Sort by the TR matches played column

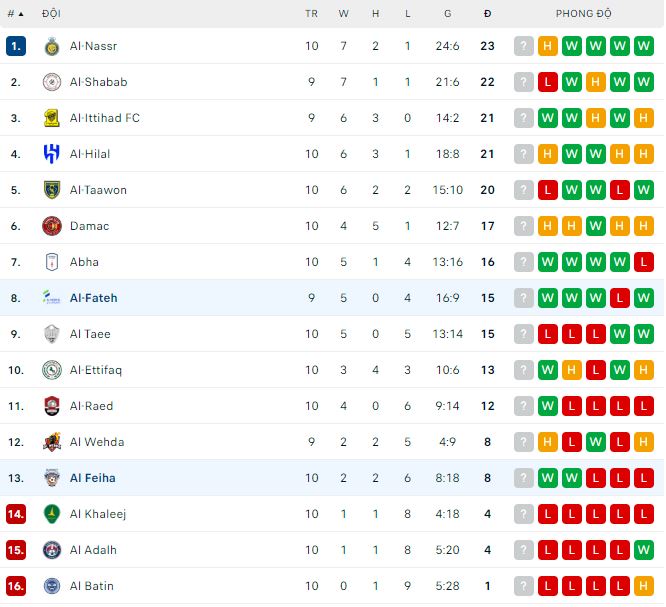312,14
